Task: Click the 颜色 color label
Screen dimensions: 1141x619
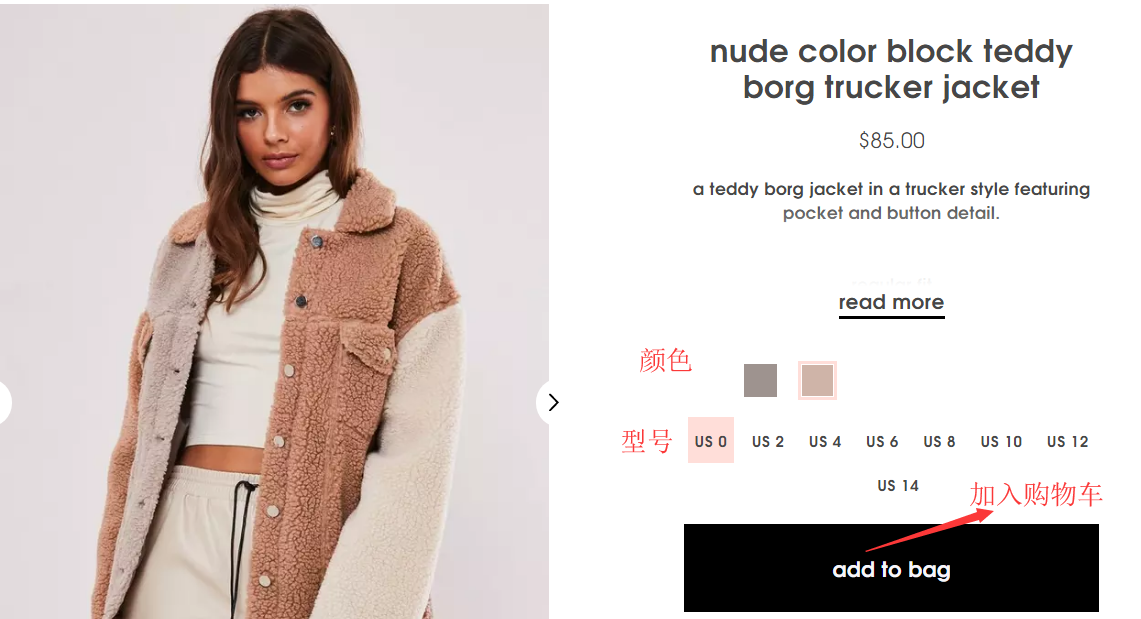Action: tap(664, 361)
